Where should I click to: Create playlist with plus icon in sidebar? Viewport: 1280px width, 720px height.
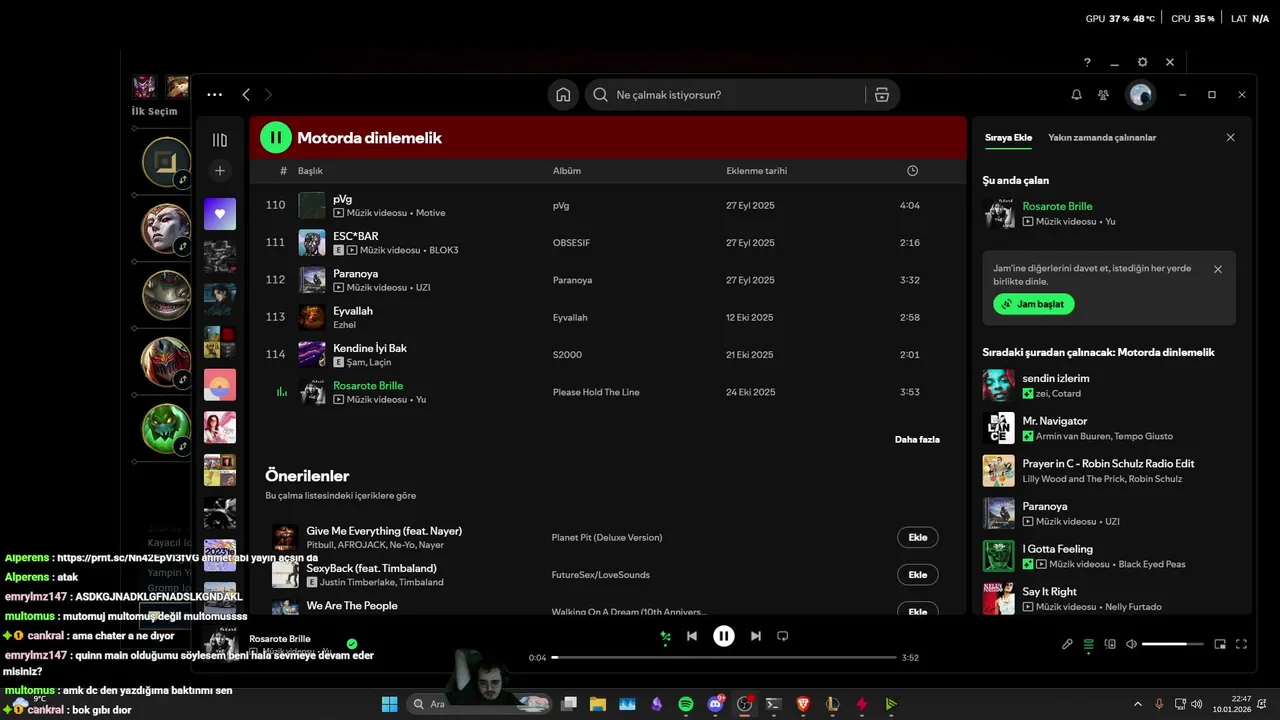tap(220, 171)
